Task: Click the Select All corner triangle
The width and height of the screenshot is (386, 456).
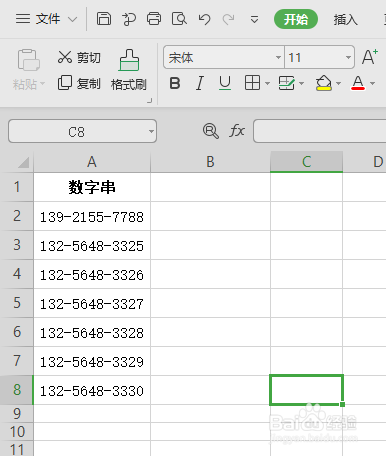Action: (24, 162)
